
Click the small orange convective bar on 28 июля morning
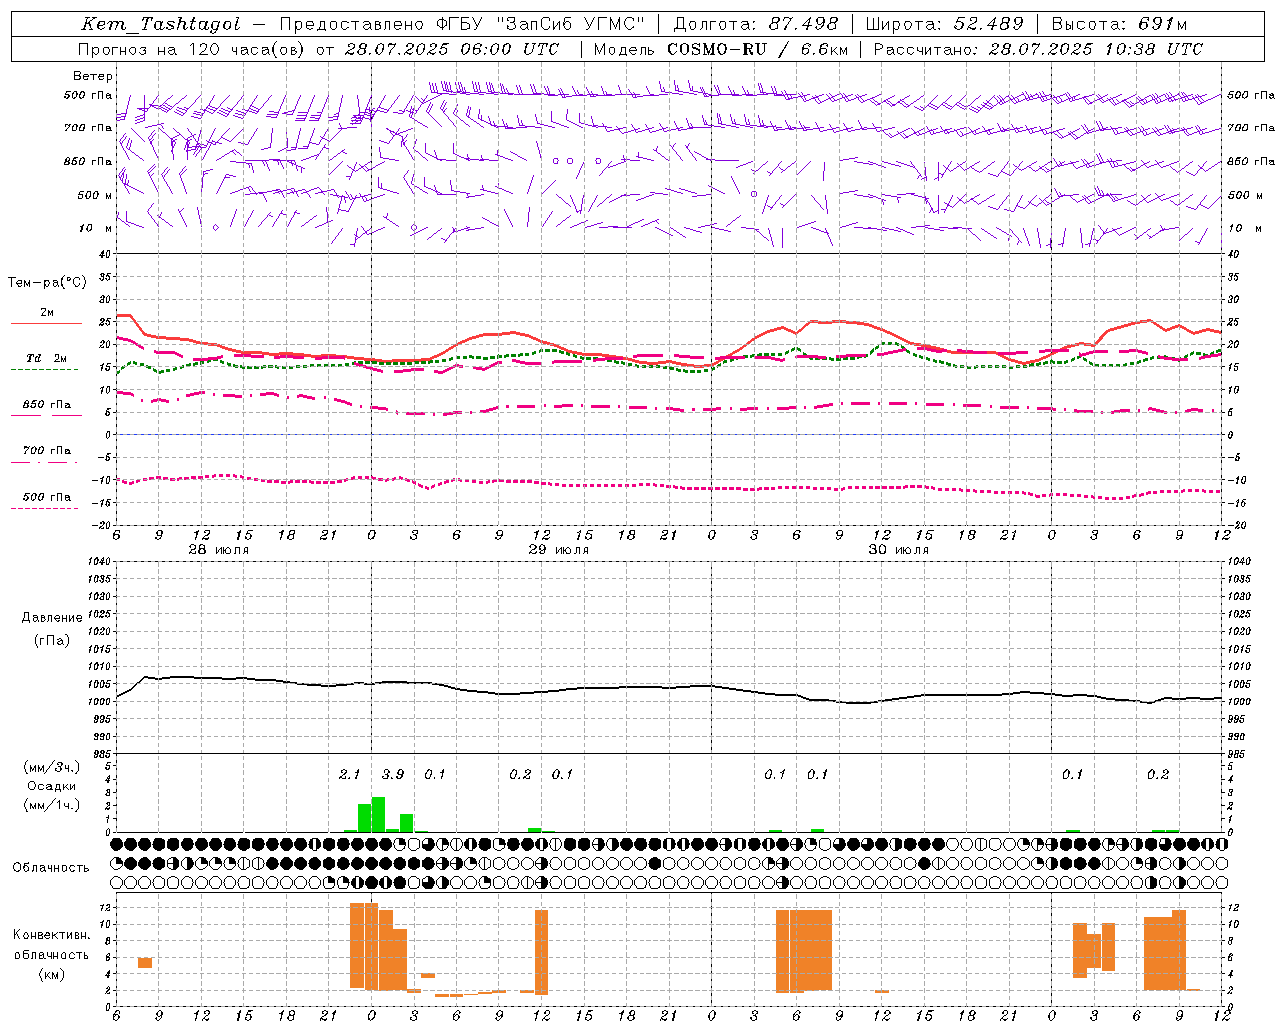coord(145,962)
